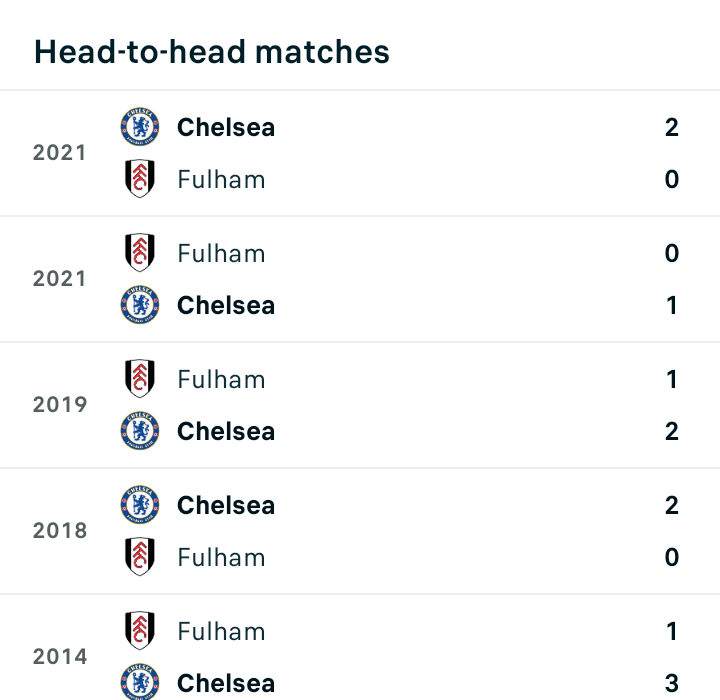Image resolution: width=720 pixels, height=700 pixels.
Task: Click the Fulham crest in the 2019 match
Action: click(x=140, y=378)
